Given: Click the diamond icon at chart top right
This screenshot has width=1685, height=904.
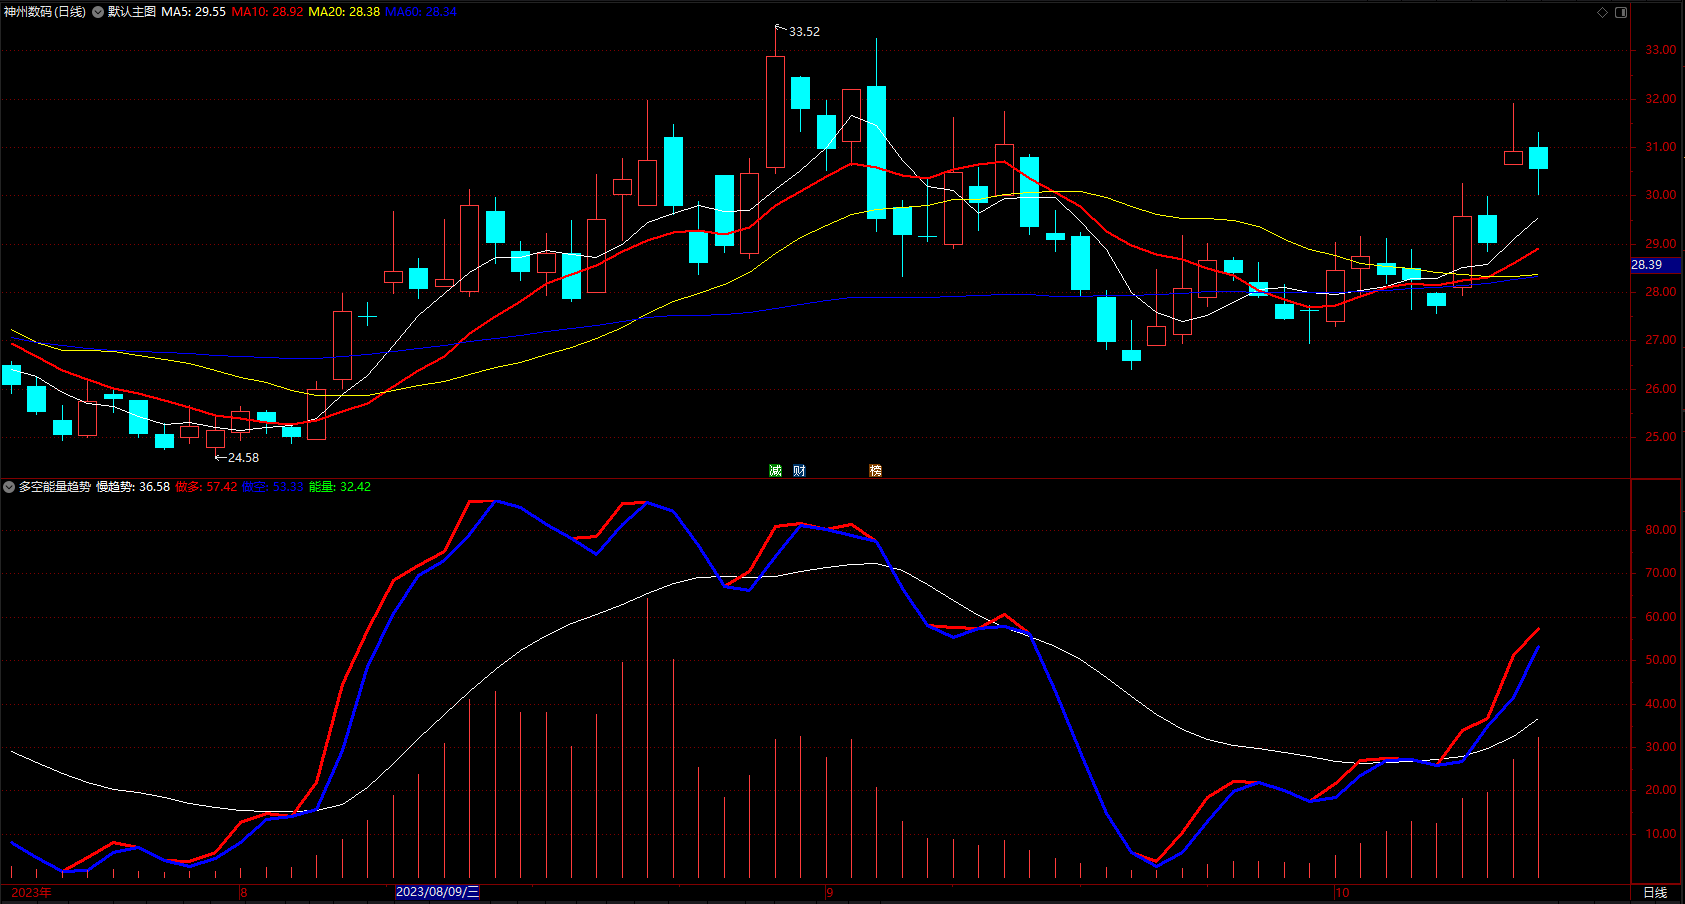Looking at the screenshot, I should pyautogui.click(x=1602, y=12).
